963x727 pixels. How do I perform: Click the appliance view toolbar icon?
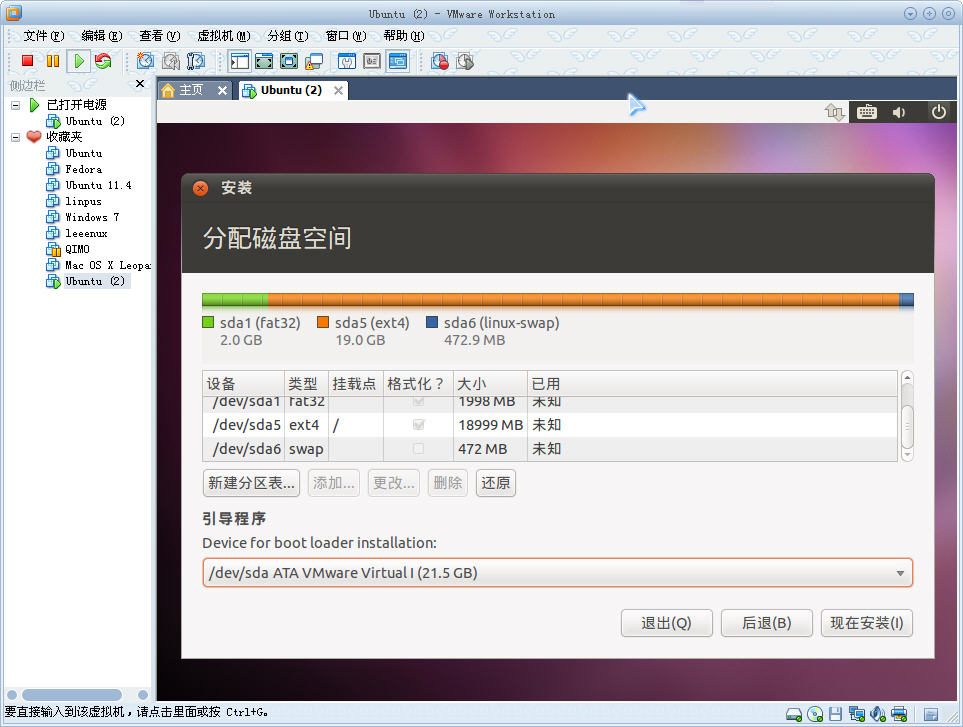[x=372, y=61]
